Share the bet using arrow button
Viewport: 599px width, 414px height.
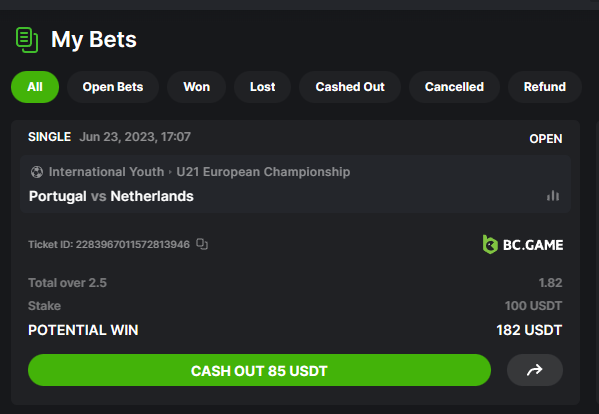[x=534, y=370]
